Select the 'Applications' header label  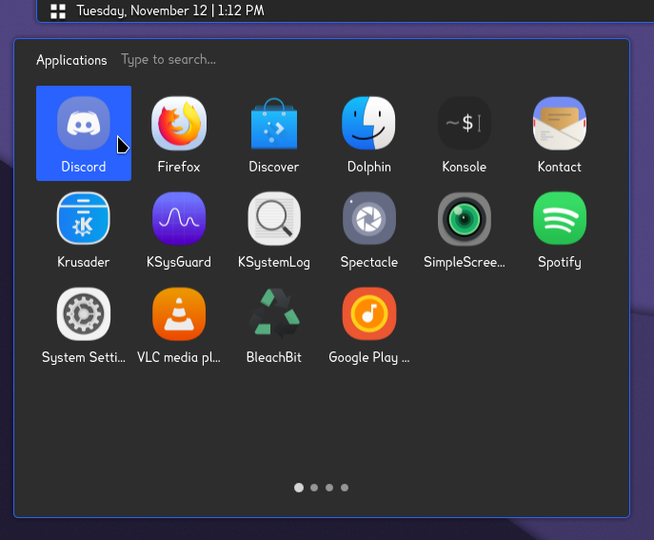pos(72,60)
